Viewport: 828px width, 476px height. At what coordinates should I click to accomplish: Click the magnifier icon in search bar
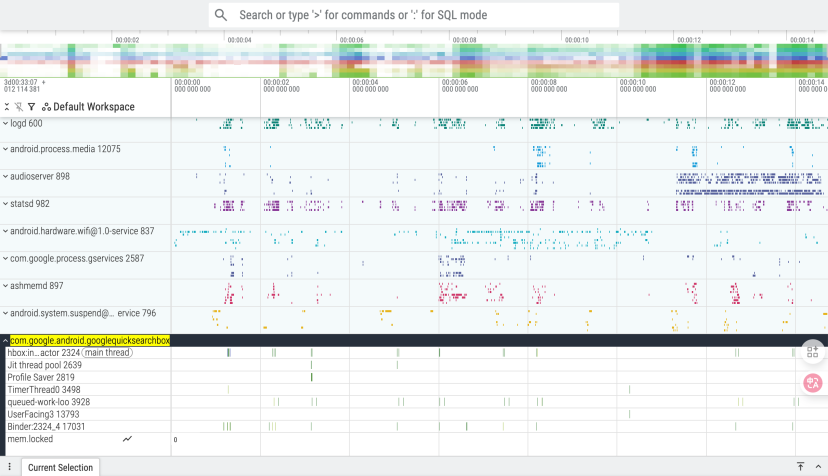(x=221, y=15)
